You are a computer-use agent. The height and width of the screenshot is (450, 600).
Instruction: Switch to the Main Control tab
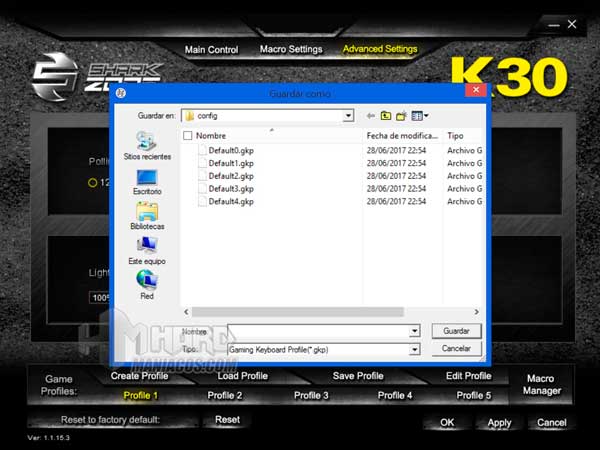click(211, 50)
